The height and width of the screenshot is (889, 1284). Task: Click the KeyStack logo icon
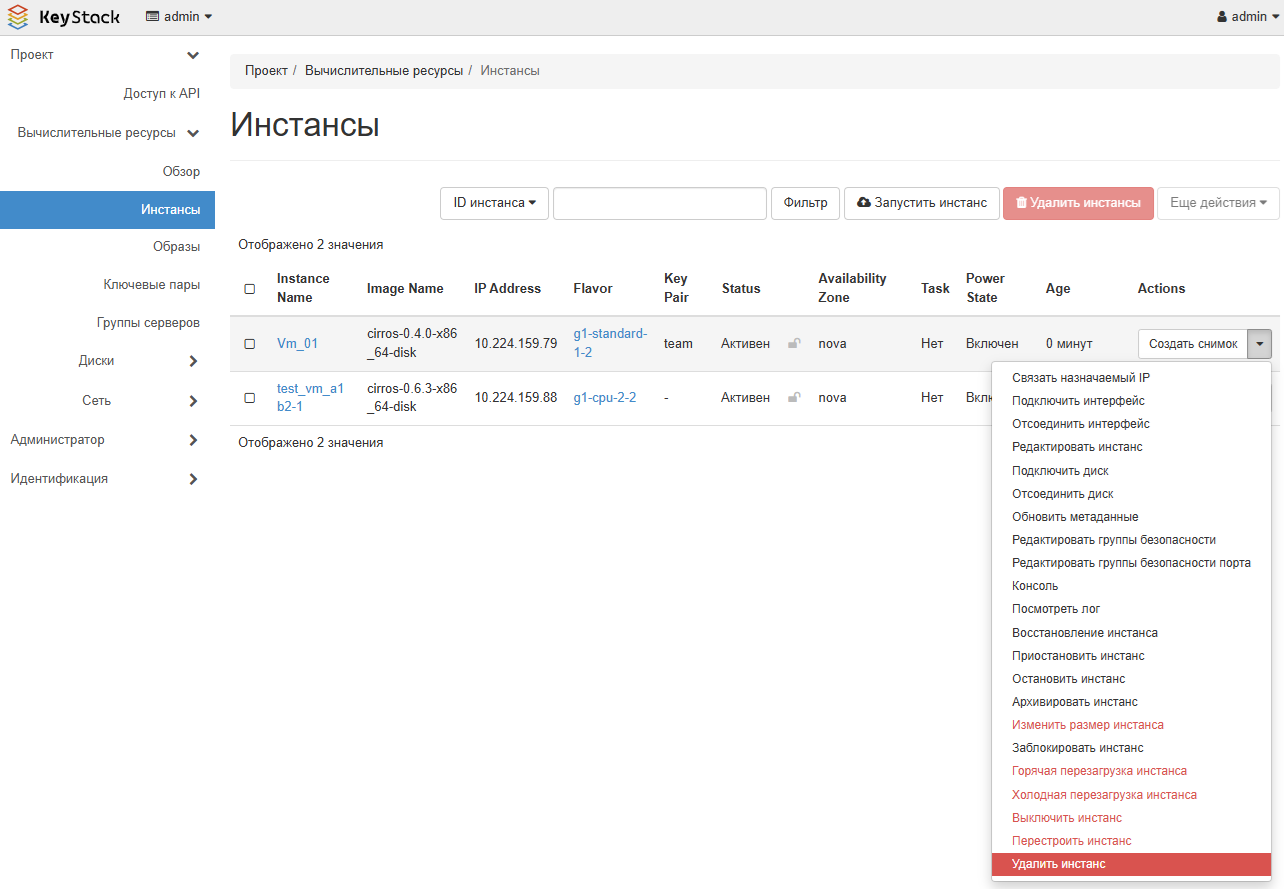[18, 17]
